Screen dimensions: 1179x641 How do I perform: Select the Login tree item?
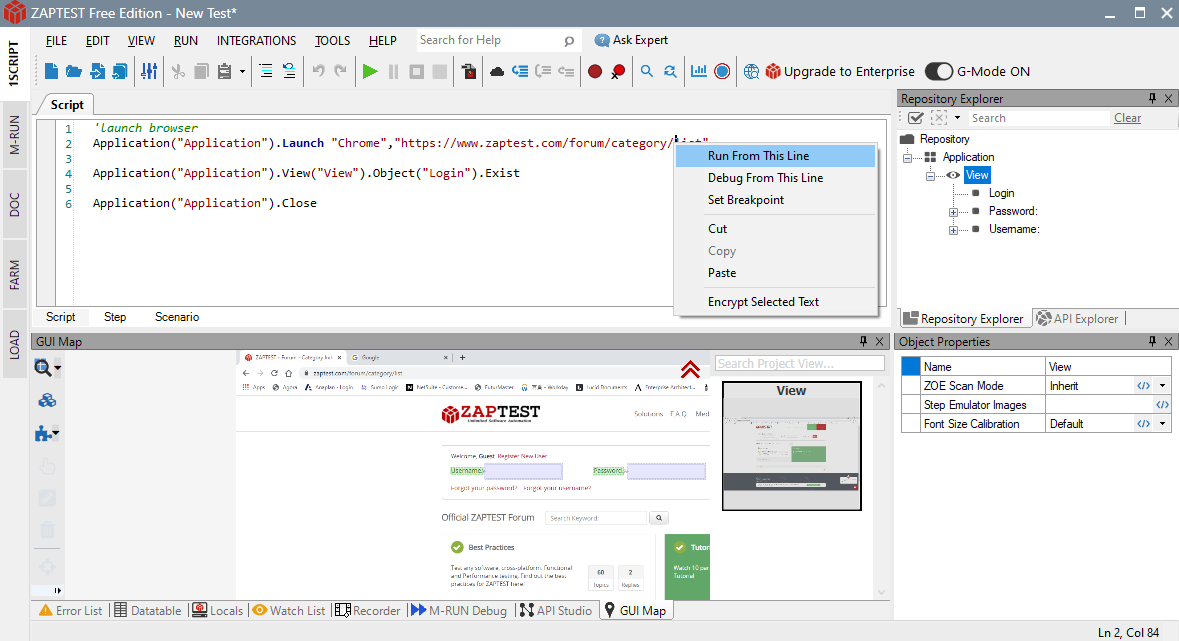tap(1001, 193)
